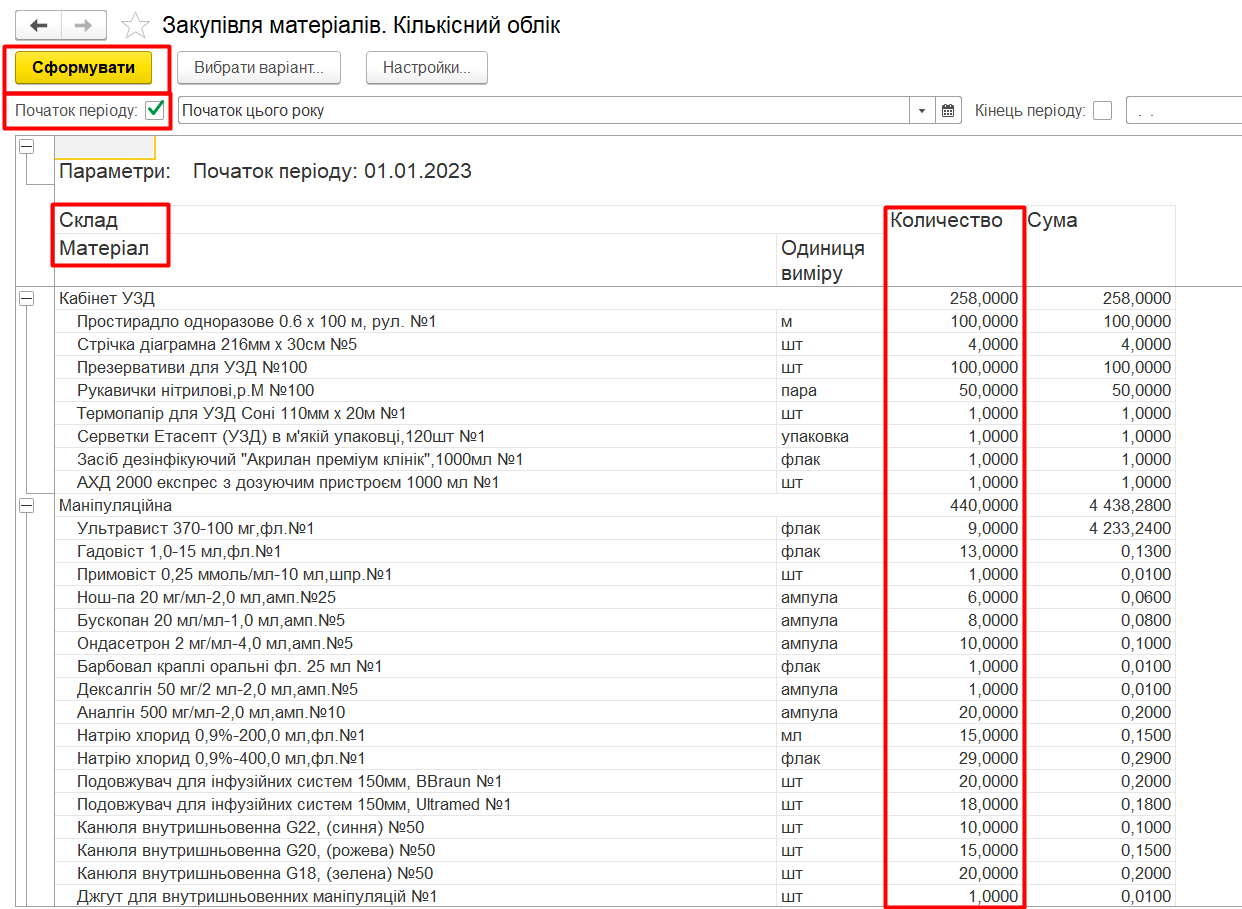
Task: Enable the Кінець періоду checkbox
Action: click(x=1102, y=111)
